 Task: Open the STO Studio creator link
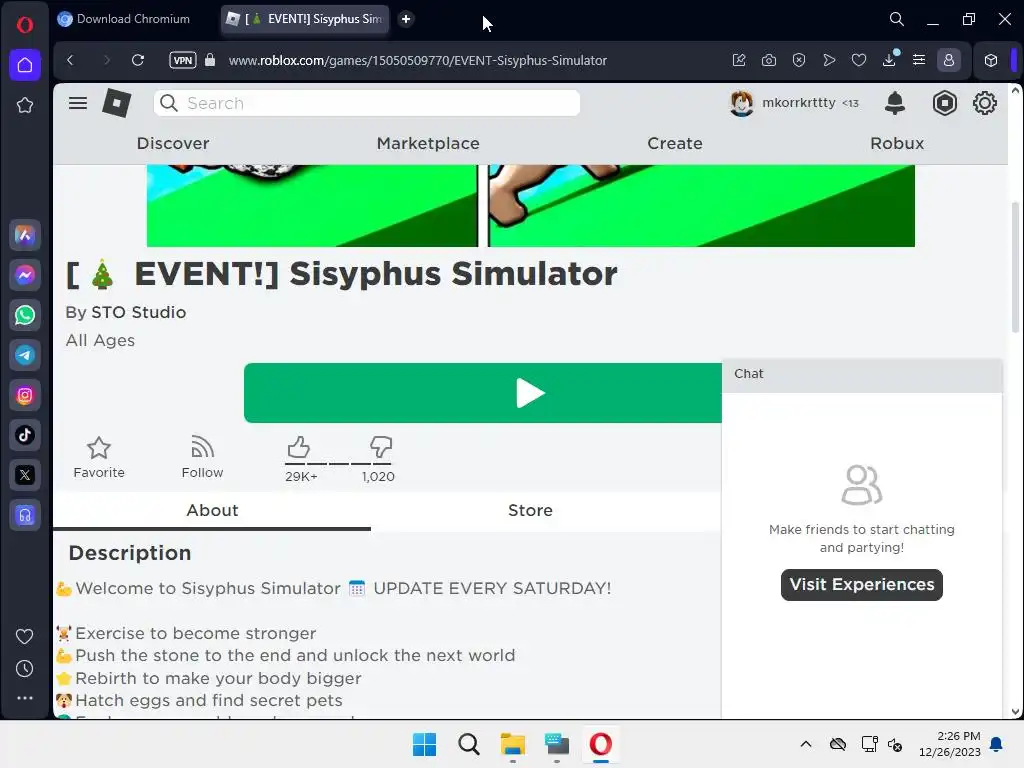coord(138,312)
